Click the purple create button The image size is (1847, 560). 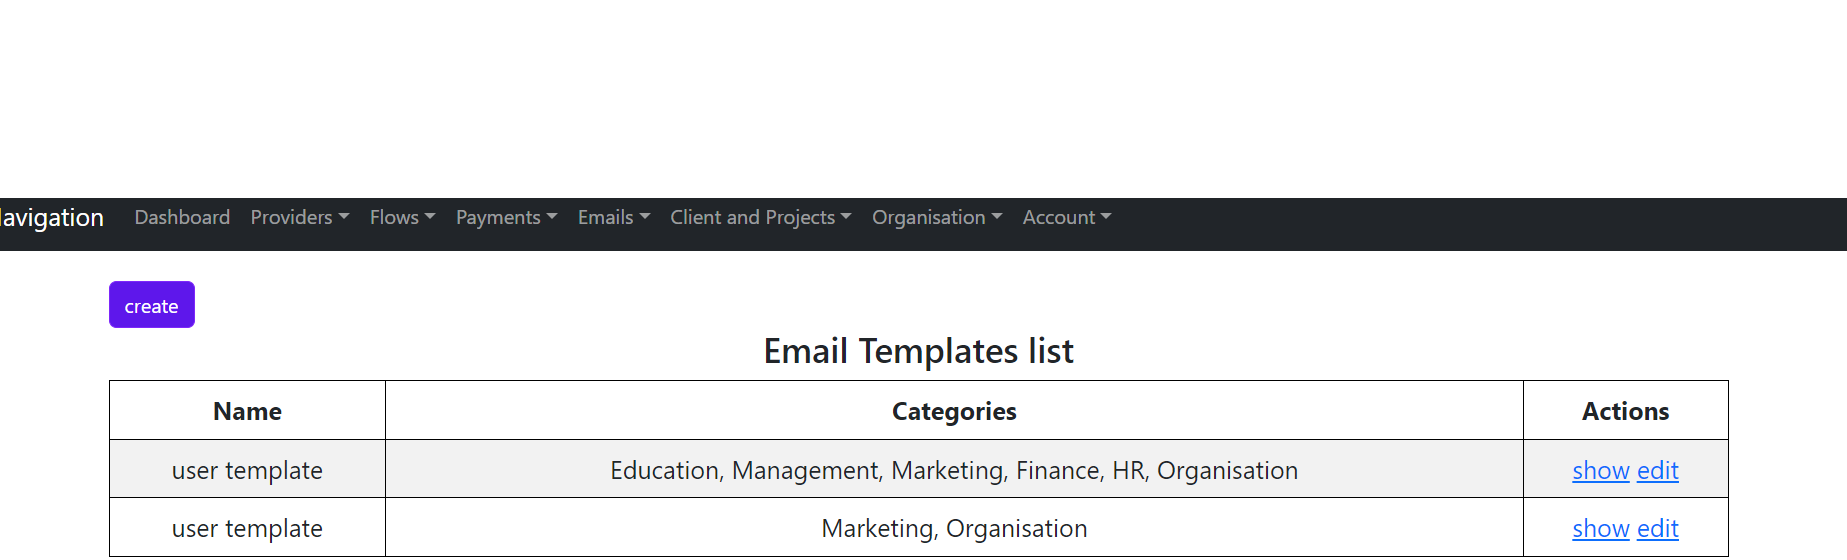click(x=152, y=305)
